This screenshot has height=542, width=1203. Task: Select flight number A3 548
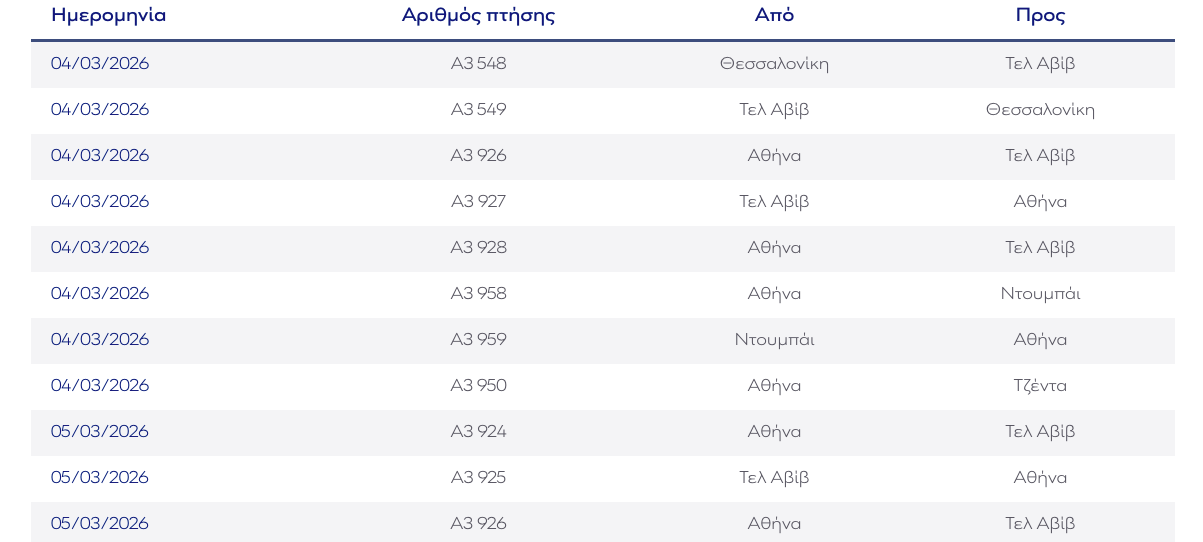(x=478, y=64)
